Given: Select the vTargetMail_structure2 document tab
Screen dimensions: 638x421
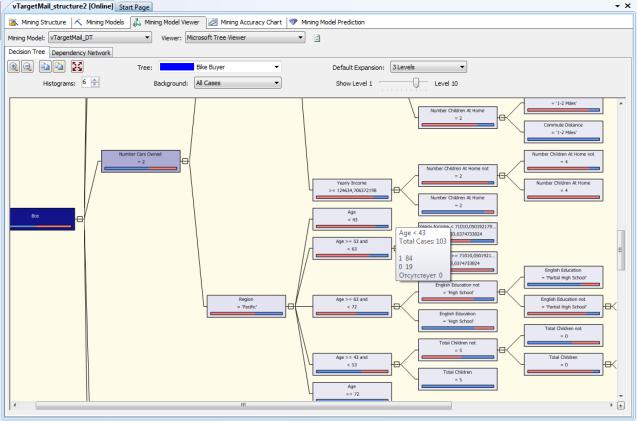Looking at the screenshot, I should [62, 6].
